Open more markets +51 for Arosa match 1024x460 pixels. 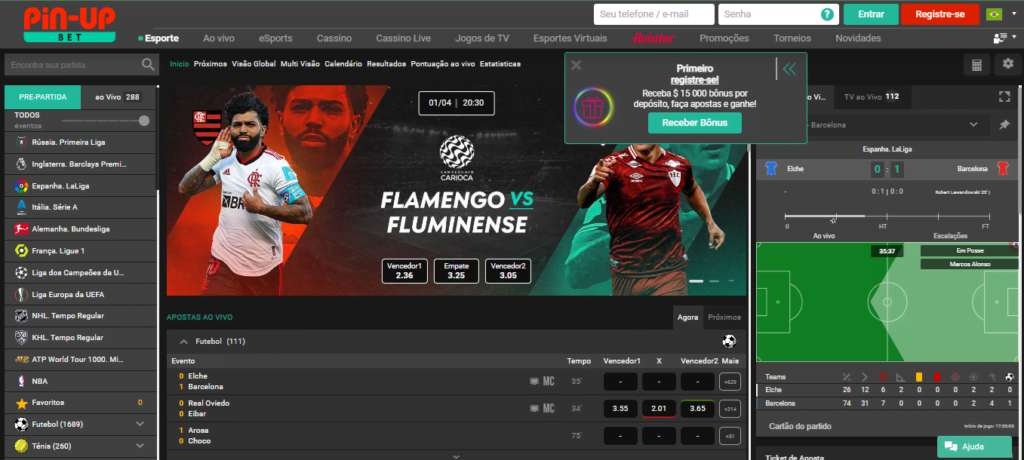[x=729, y=436]
